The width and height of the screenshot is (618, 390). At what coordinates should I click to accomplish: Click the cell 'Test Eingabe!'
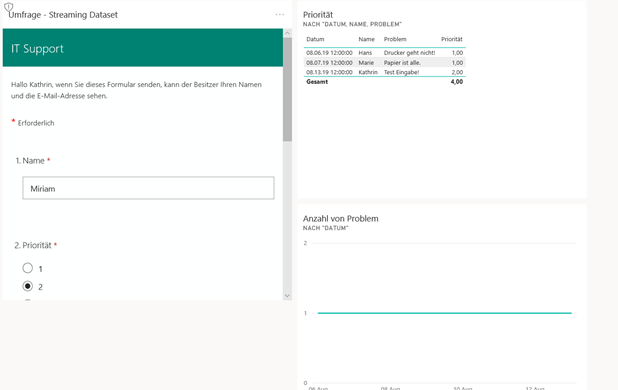pos(401,72)
